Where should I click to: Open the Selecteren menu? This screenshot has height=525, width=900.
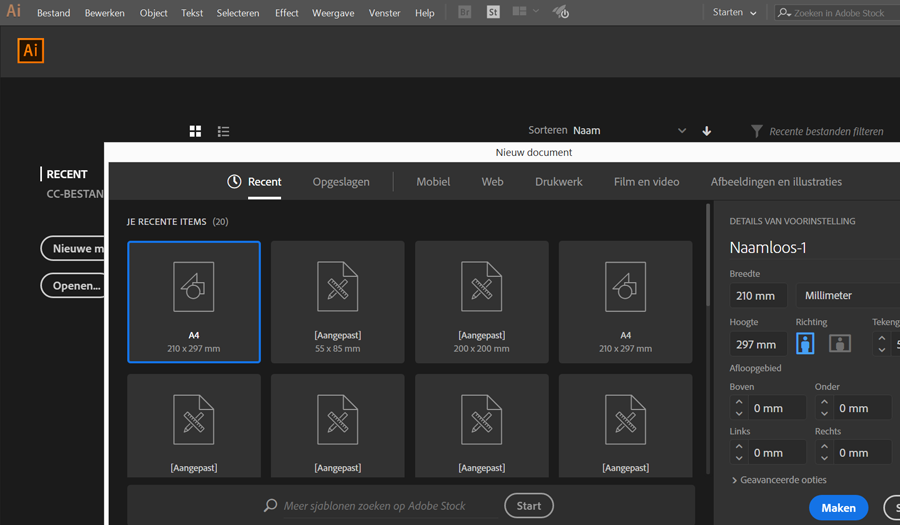238,13
